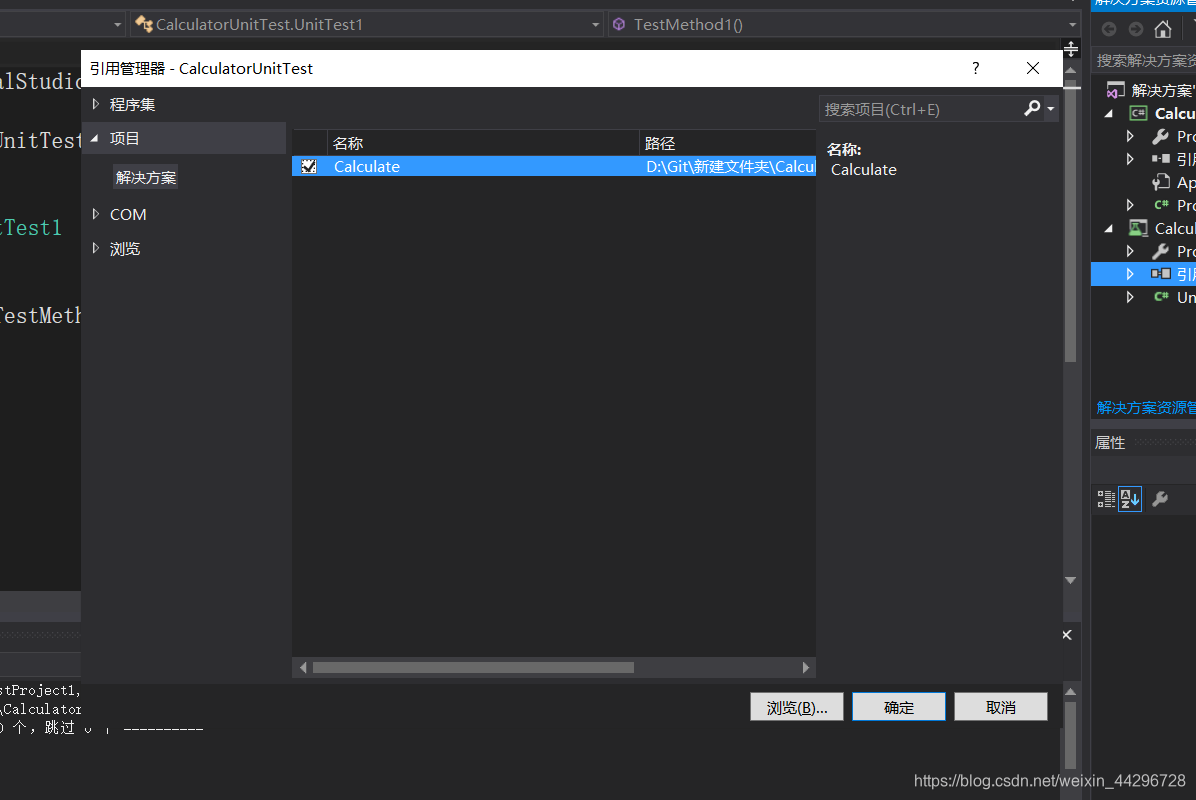Select the 解决方案 root node icon

pos(1115,90)
